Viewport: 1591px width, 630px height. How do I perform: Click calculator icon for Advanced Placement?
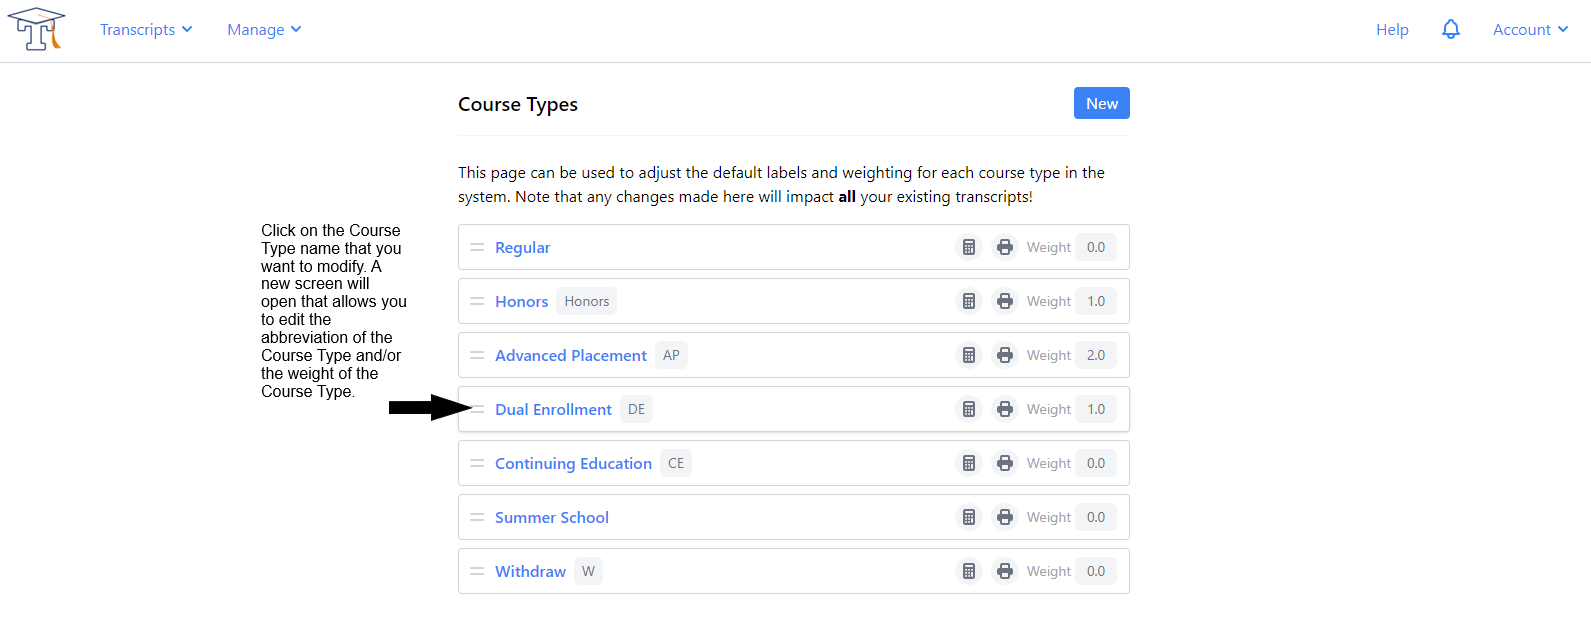(x=968, y=355)
